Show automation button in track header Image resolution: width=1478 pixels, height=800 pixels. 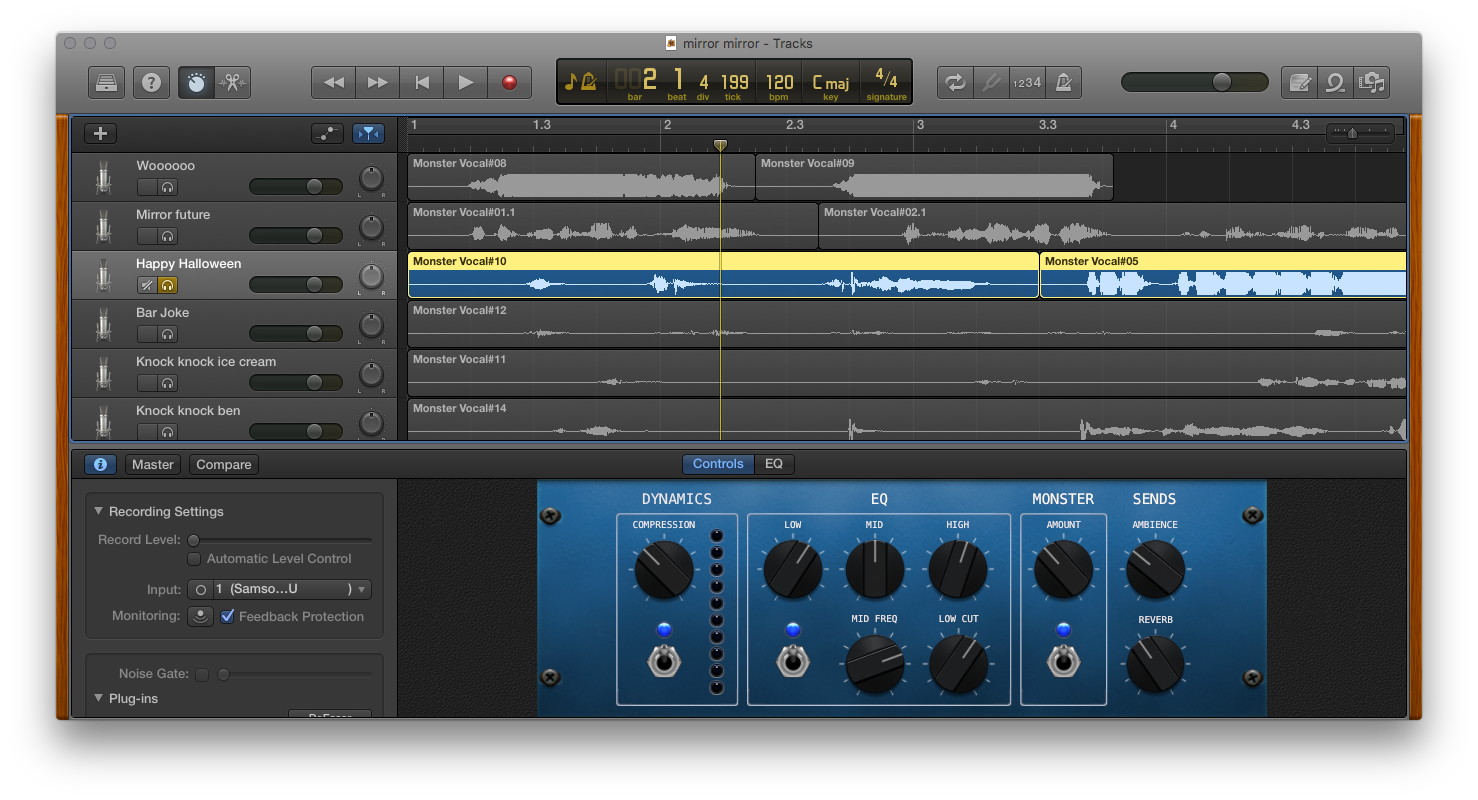click(x=327, y=133)
